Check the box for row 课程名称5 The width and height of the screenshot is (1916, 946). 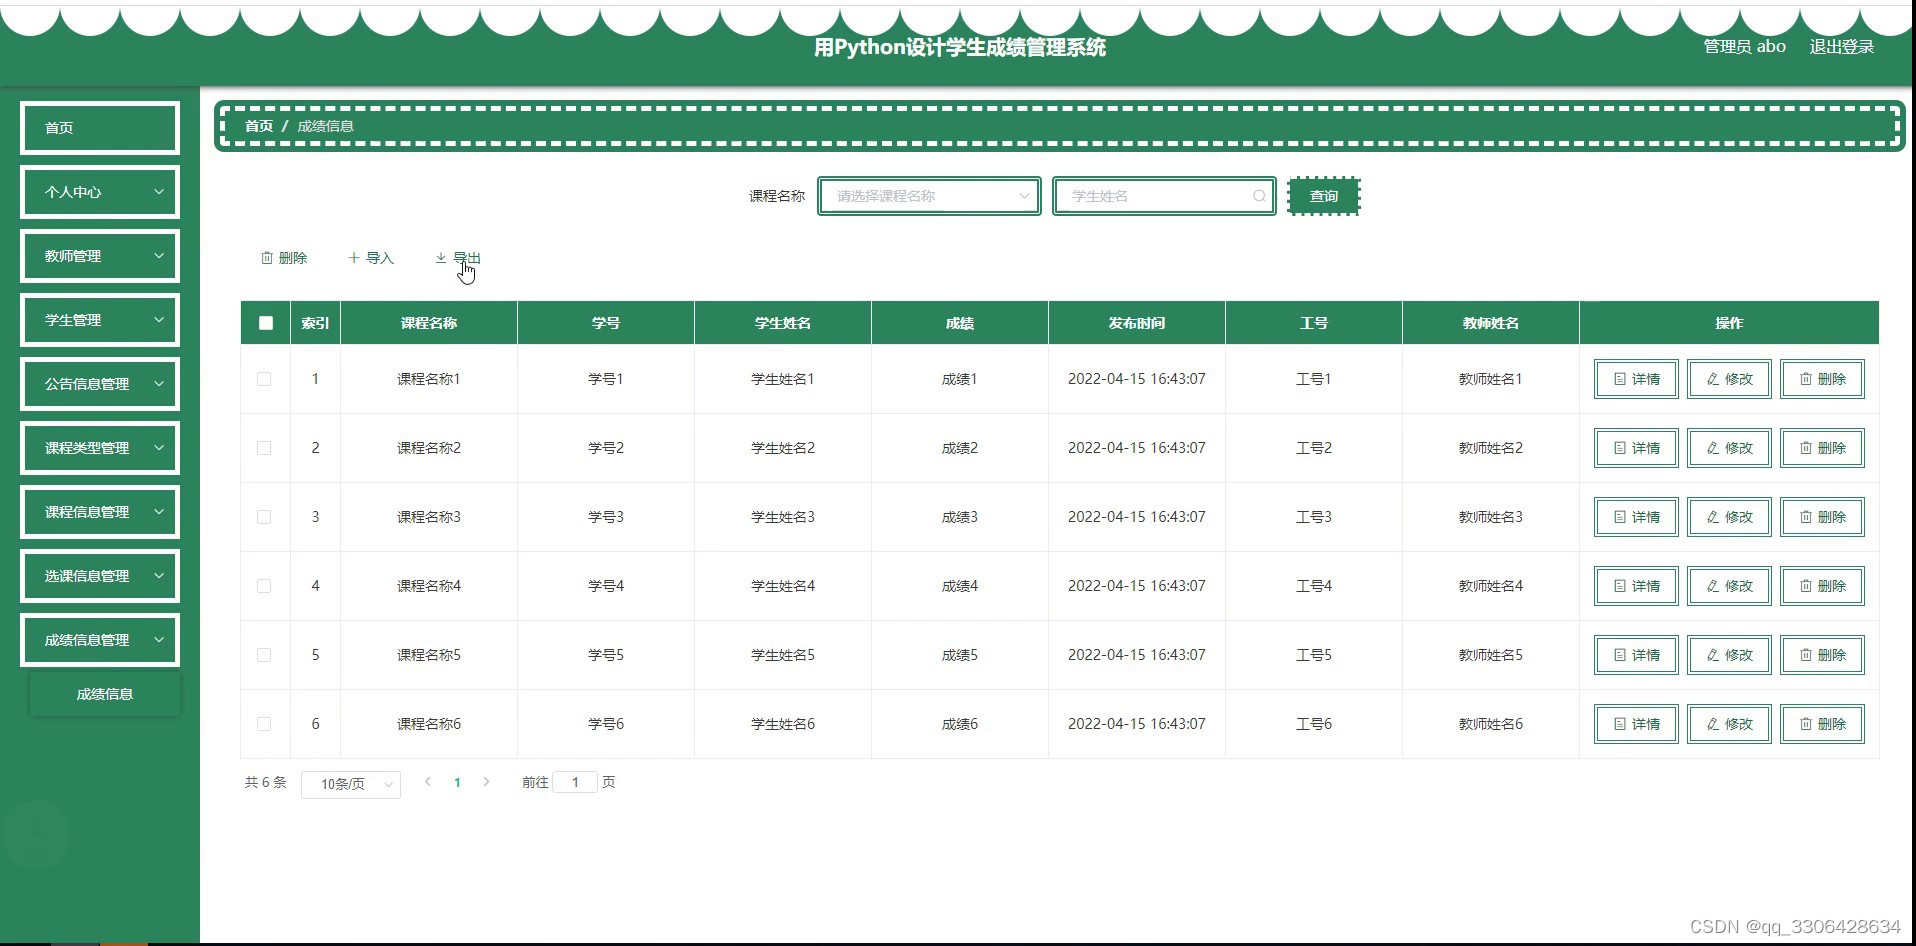264,655
